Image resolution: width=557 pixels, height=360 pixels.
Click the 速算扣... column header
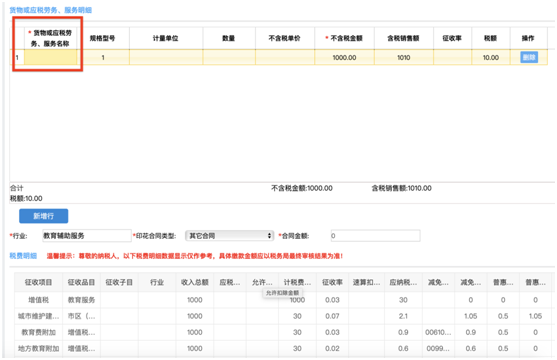click(366, 282)
